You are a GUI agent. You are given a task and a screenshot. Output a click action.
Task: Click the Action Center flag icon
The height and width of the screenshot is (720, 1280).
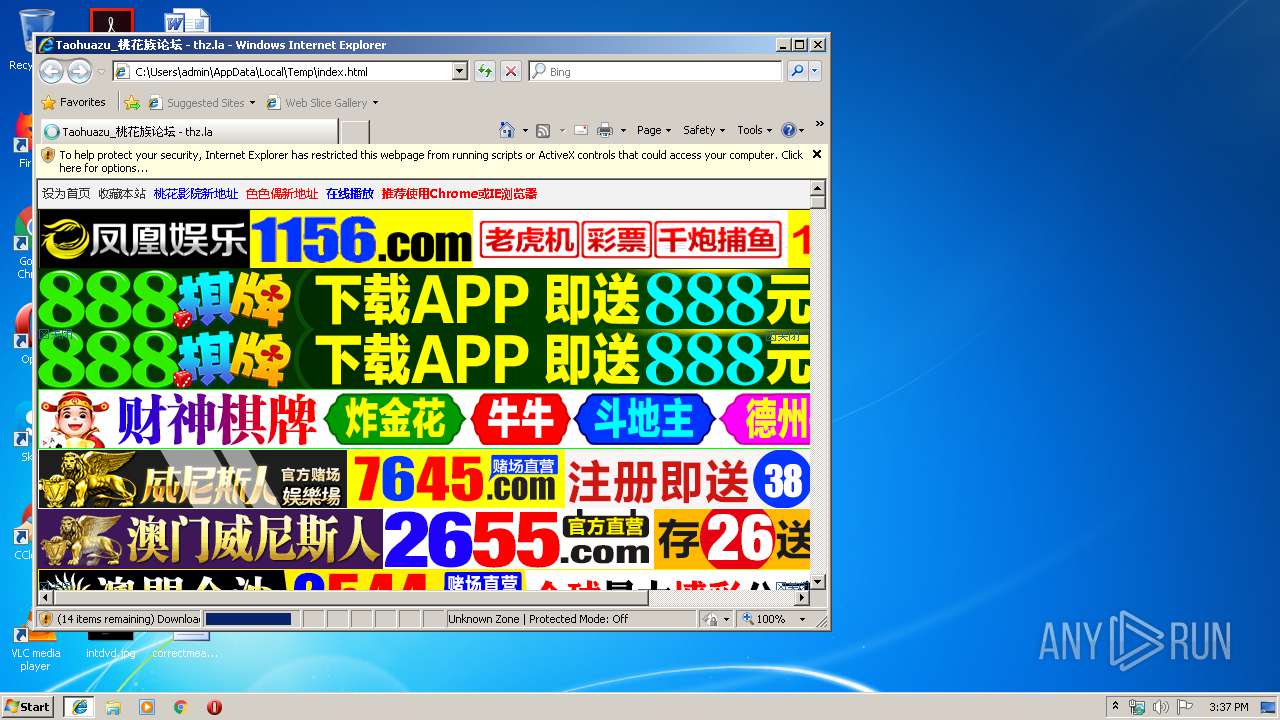[1185, 707]
